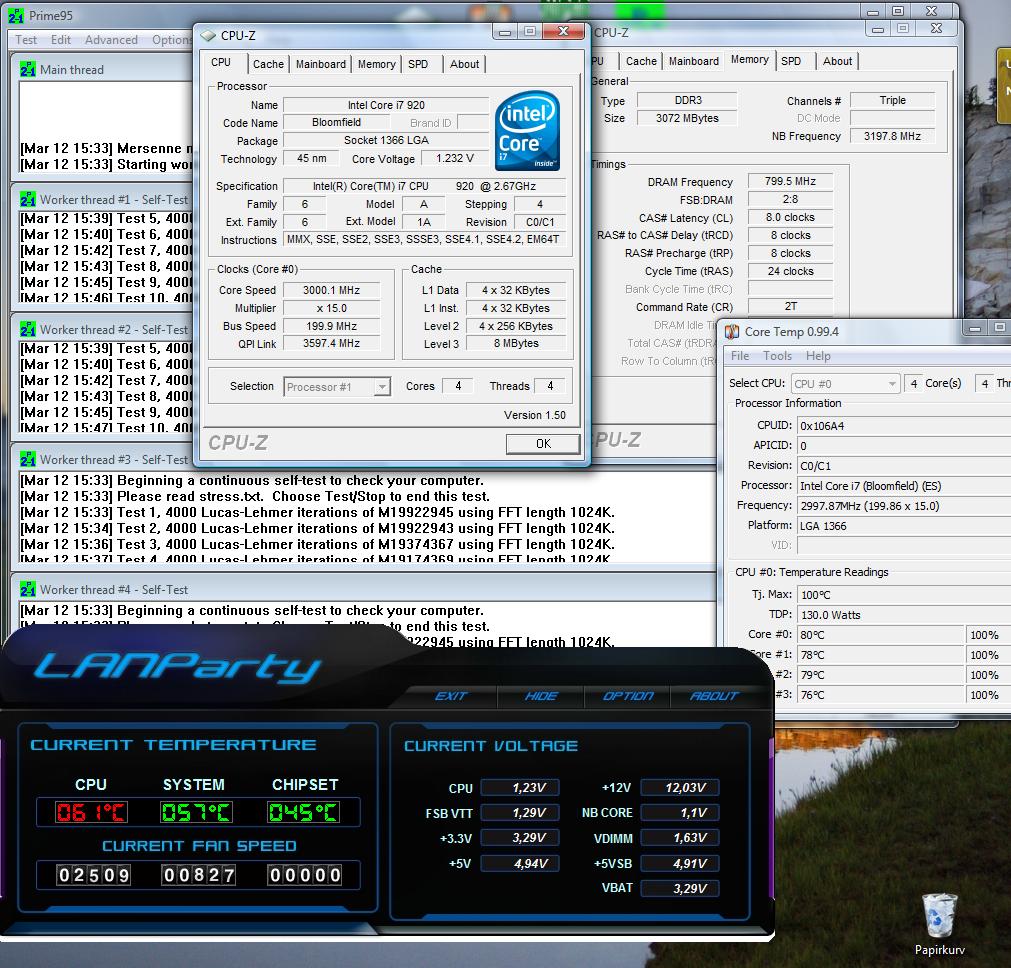This screenshot has height=968, width=1011.
Task: Click the QPI Link 3597.4 MHz value
Action: pyautogui.click(x=331, y=343)
